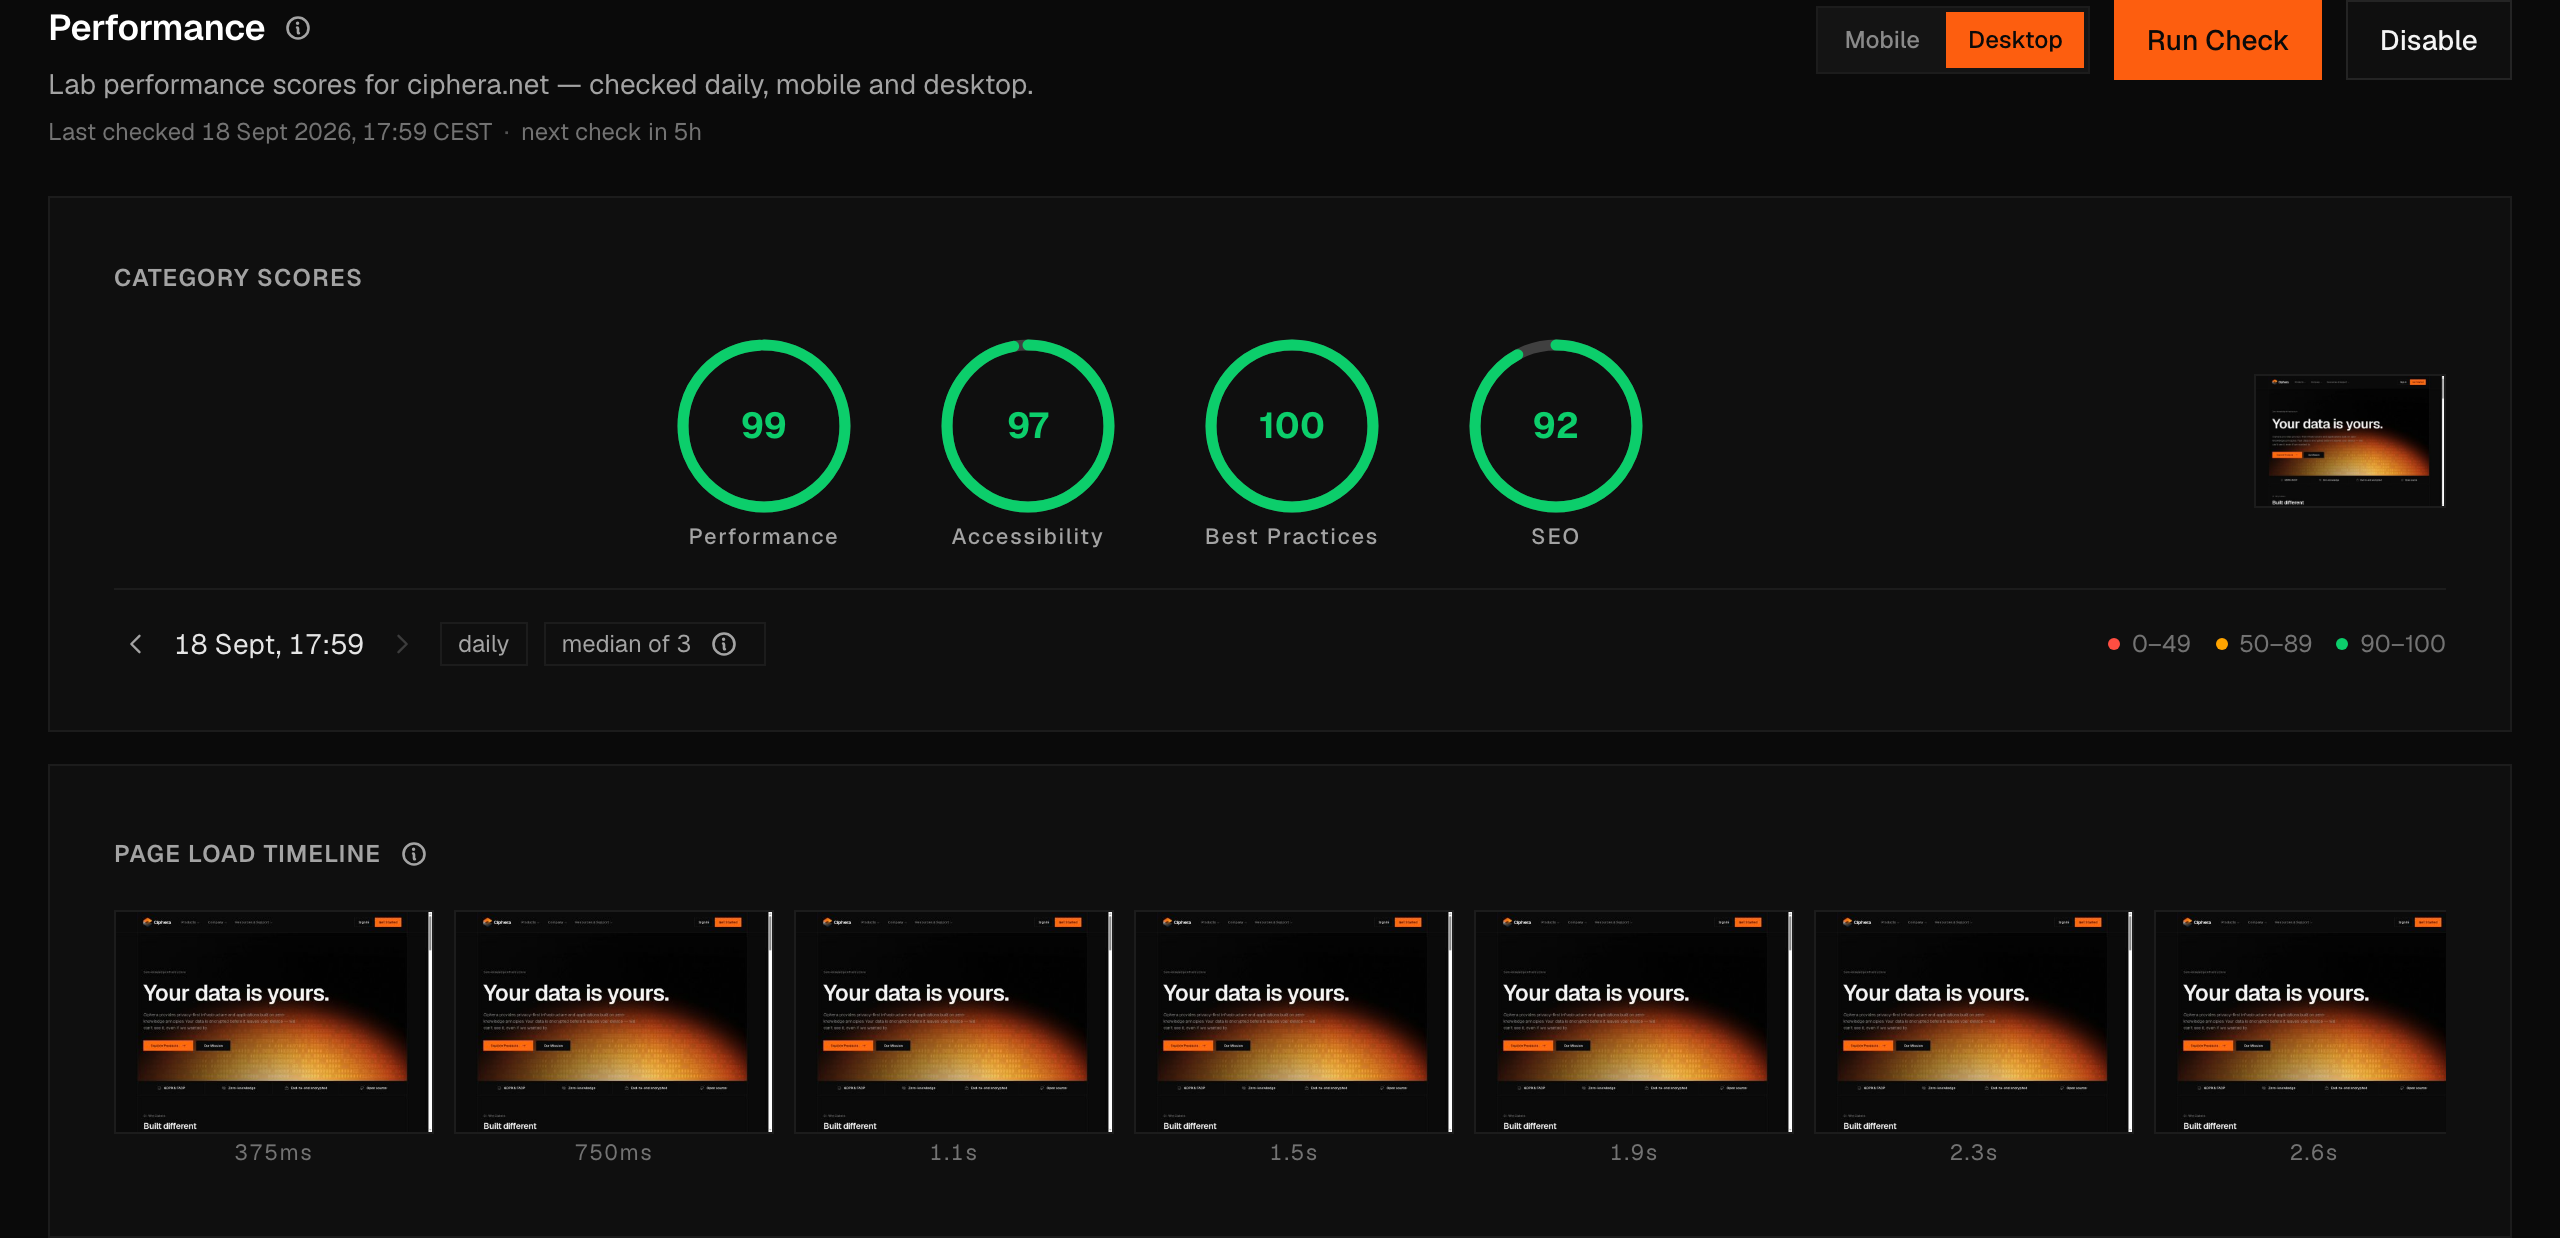Click the median of 3 tag

pos(654,644)
